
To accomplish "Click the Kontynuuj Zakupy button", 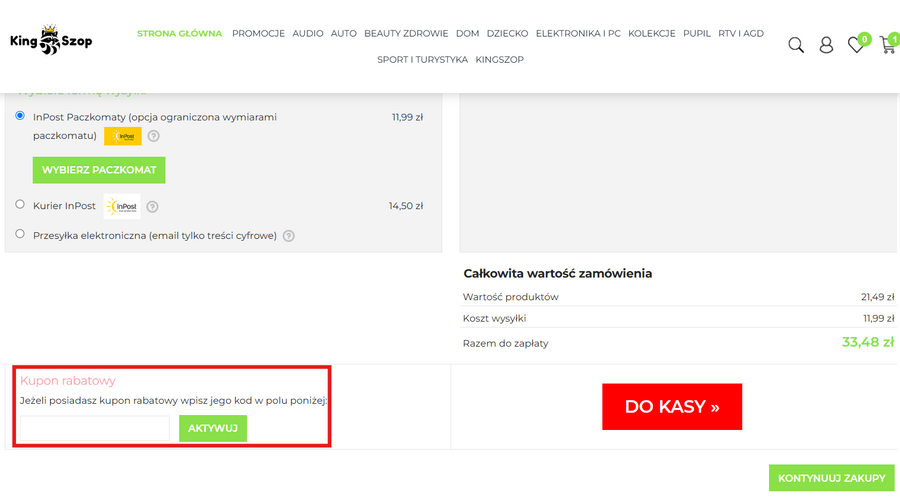I will point(831,478).
